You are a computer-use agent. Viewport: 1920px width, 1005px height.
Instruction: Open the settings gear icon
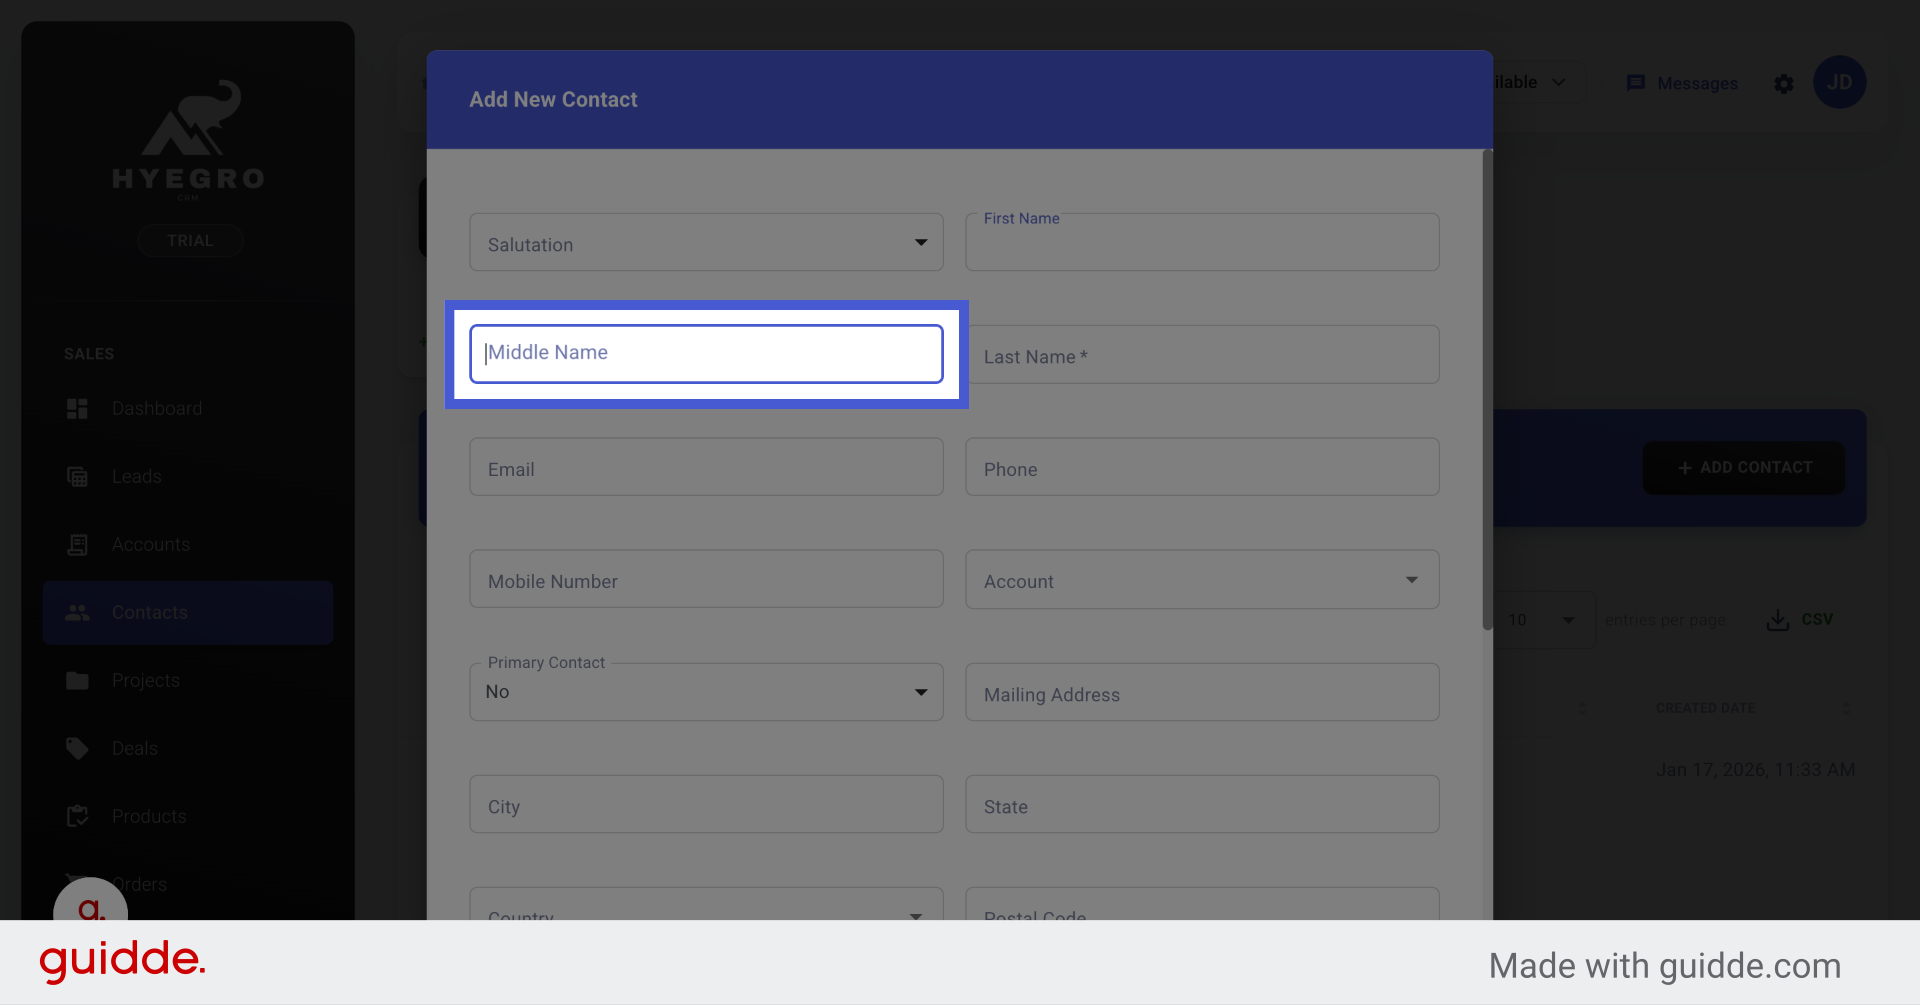click(1784, 84)
